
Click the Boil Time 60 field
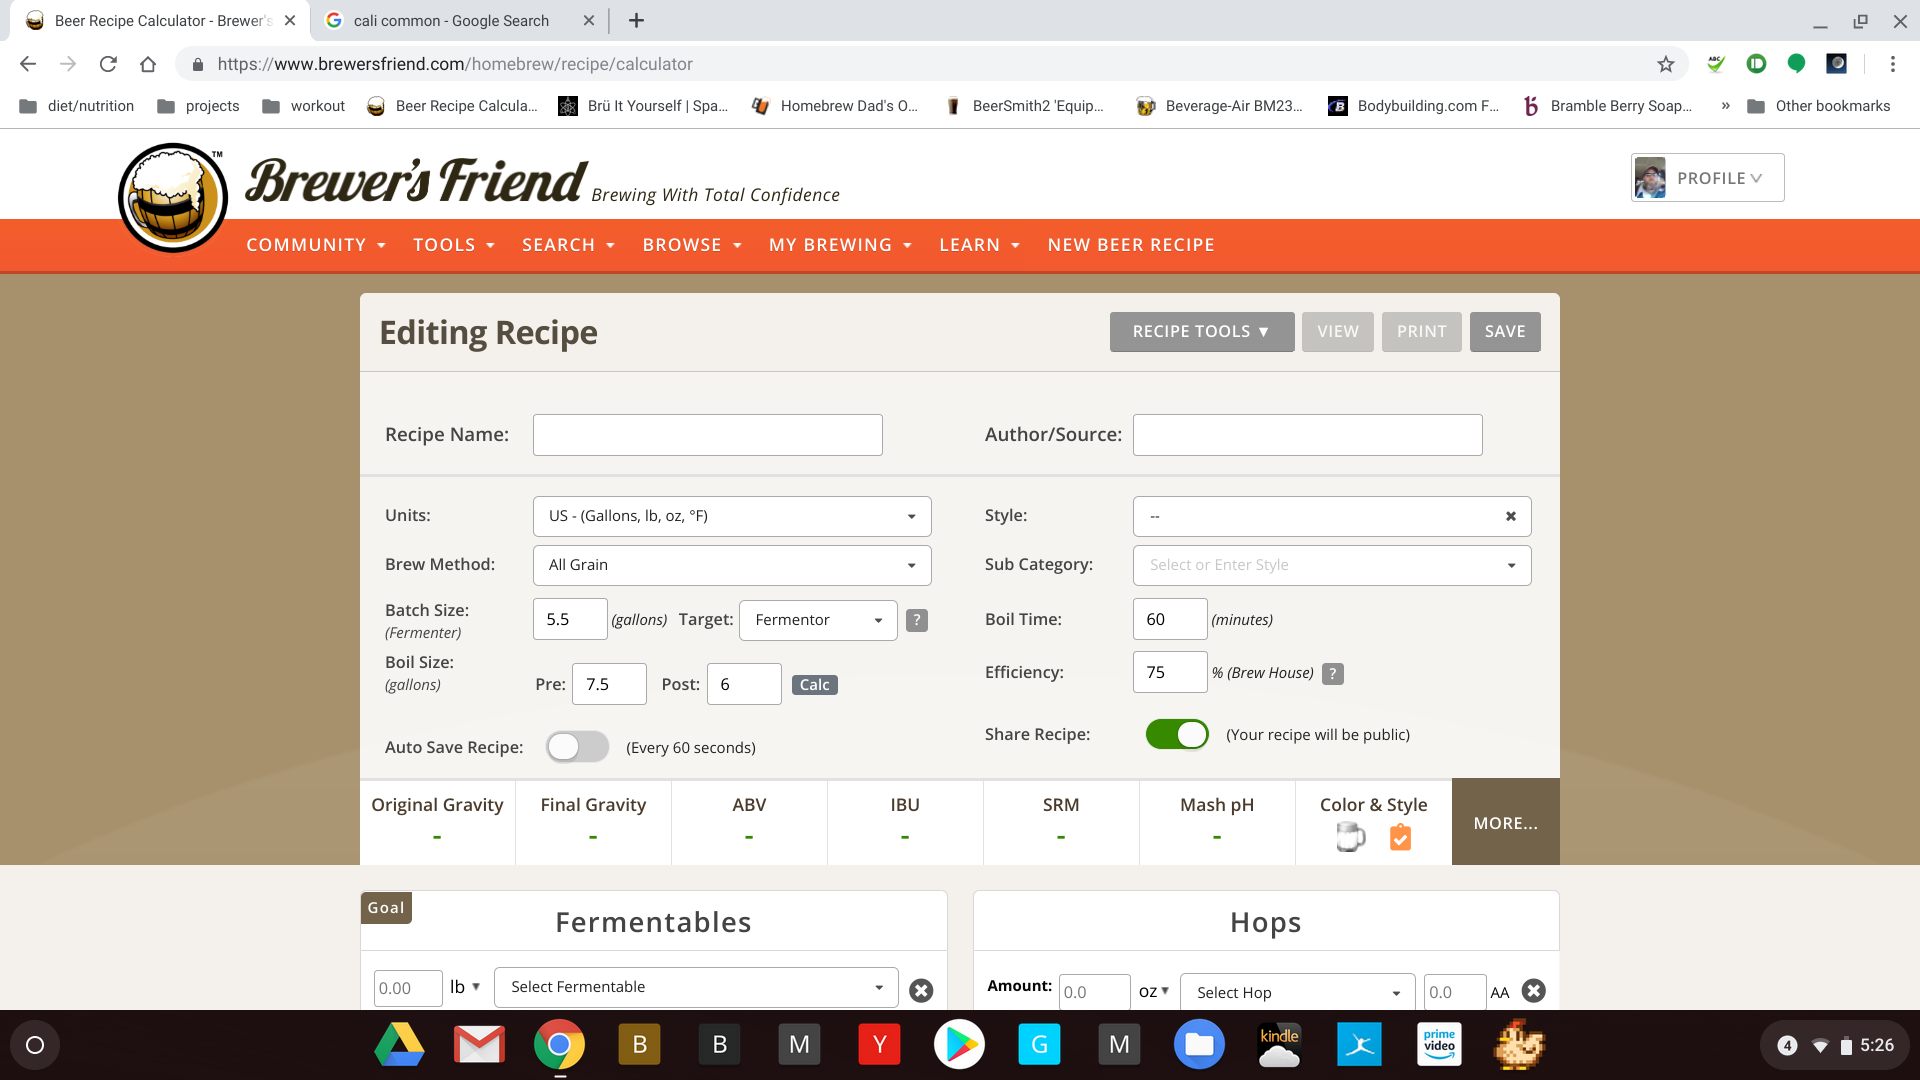(x=1170, y=620)
